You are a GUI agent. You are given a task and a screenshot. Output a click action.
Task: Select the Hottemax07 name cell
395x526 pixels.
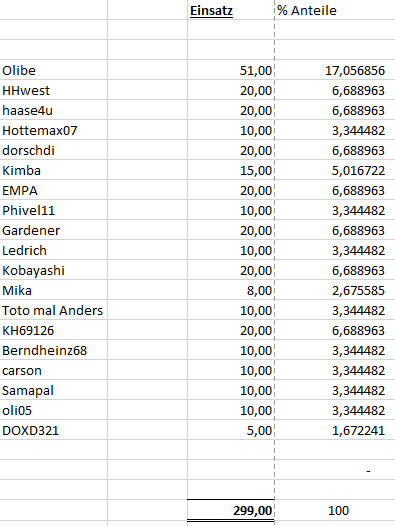(54, 130)
